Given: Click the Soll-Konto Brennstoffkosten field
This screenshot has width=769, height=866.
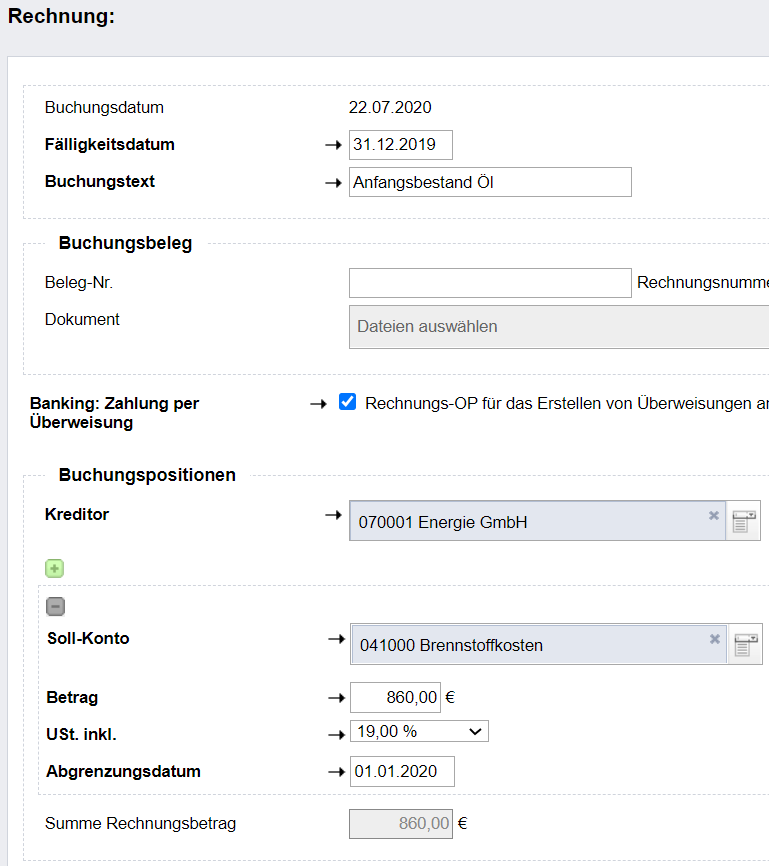Looking at the screenshot, I should click(x=539, y=645).
